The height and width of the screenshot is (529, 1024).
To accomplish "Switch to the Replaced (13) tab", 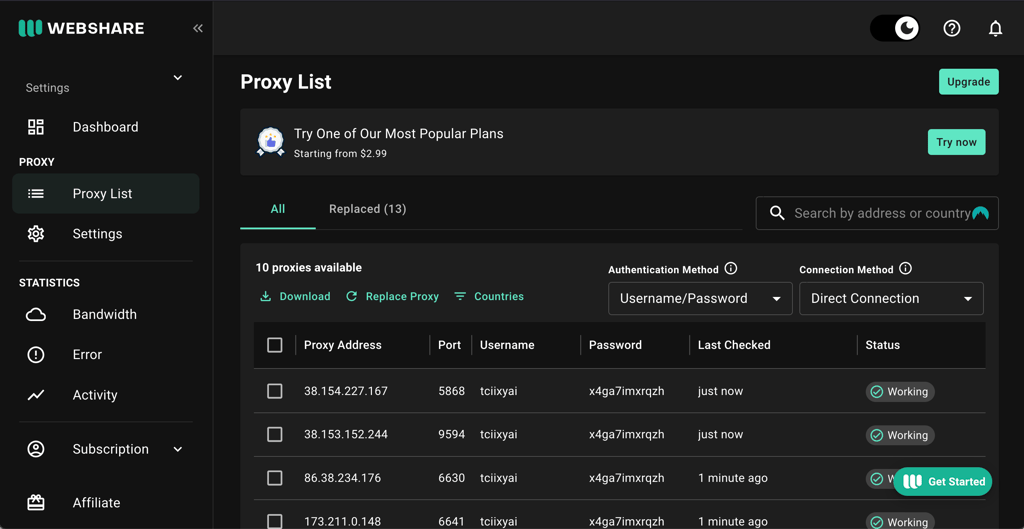I will (x=368, y=209).
